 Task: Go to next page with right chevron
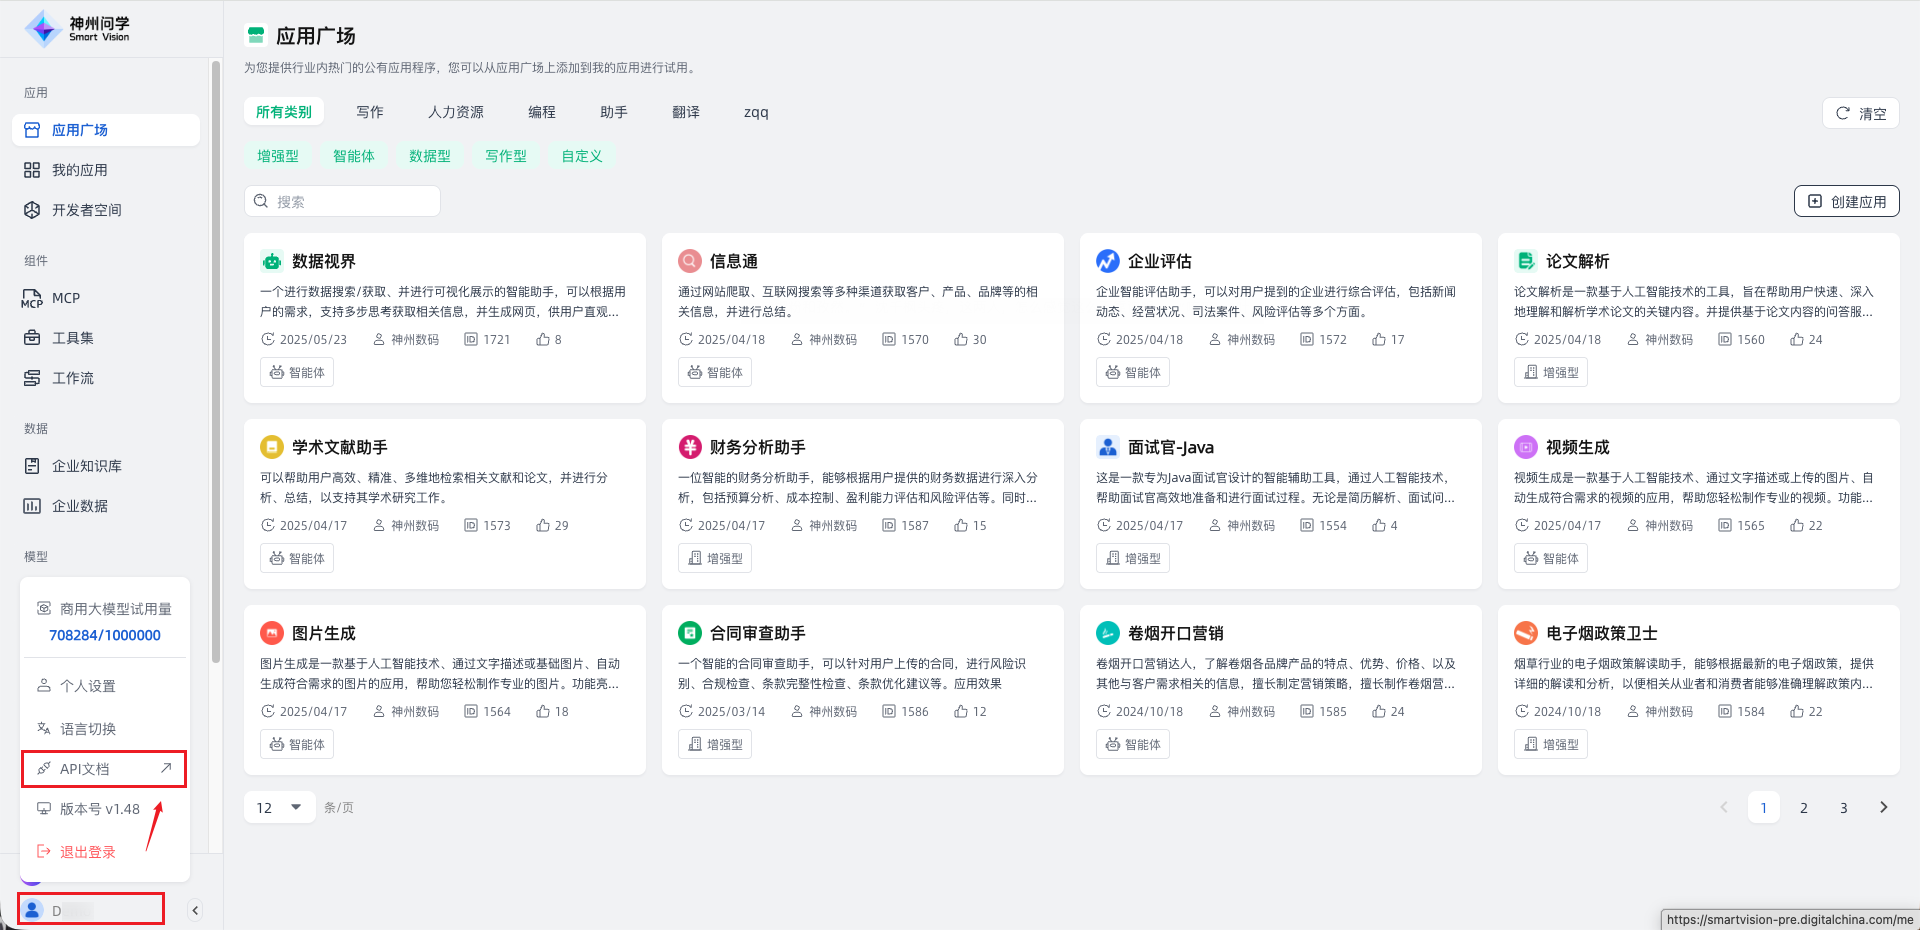coord(1883,808)
